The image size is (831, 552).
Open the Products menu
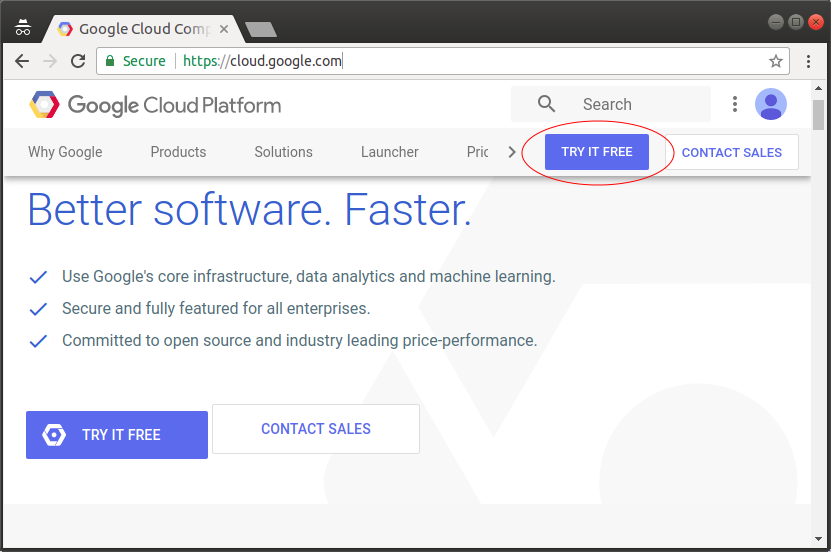point(178,152)
